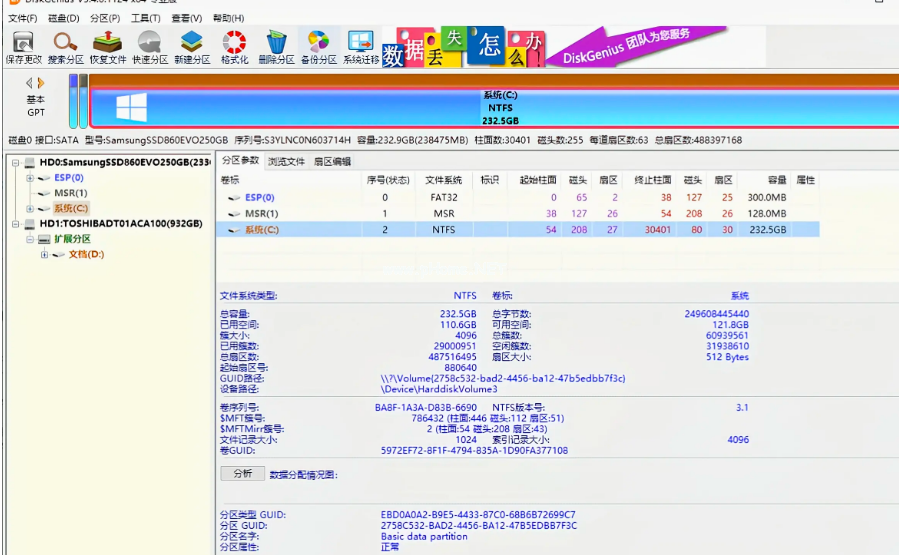Select the 格式化 (Format) toolbar icon
Viewport: 899px width, 555px height.
pyautogui.click(x=234, y=46)
